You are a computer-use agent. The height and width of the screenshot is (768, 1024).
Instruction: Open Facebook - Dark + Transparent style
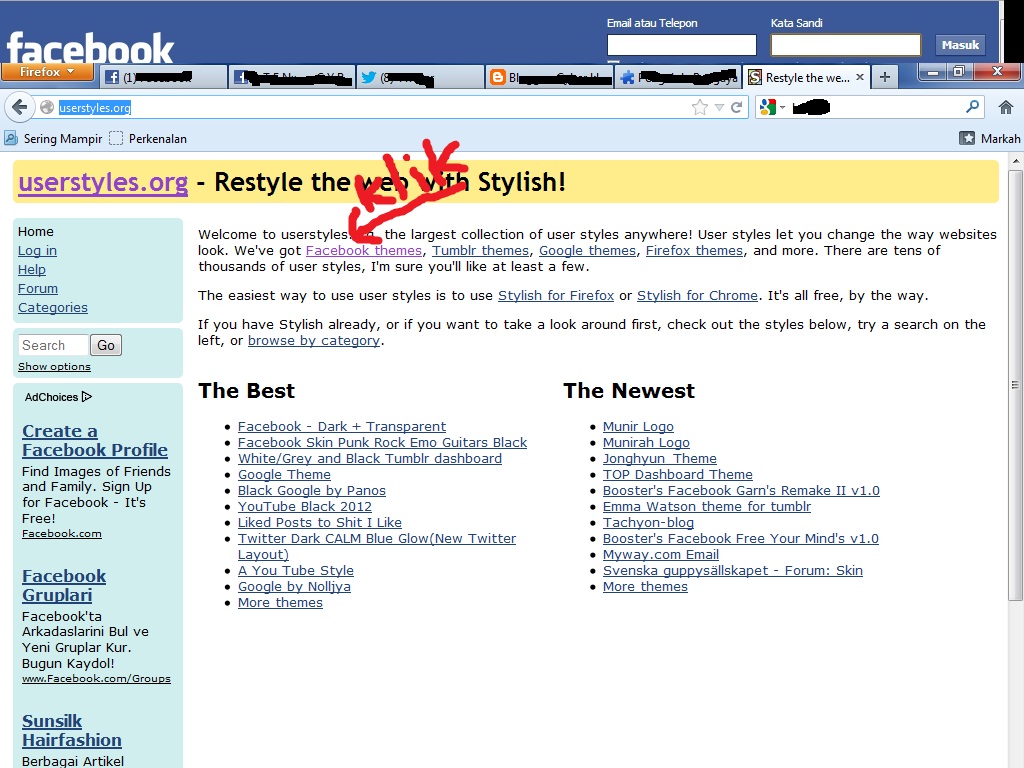point(342,426)
